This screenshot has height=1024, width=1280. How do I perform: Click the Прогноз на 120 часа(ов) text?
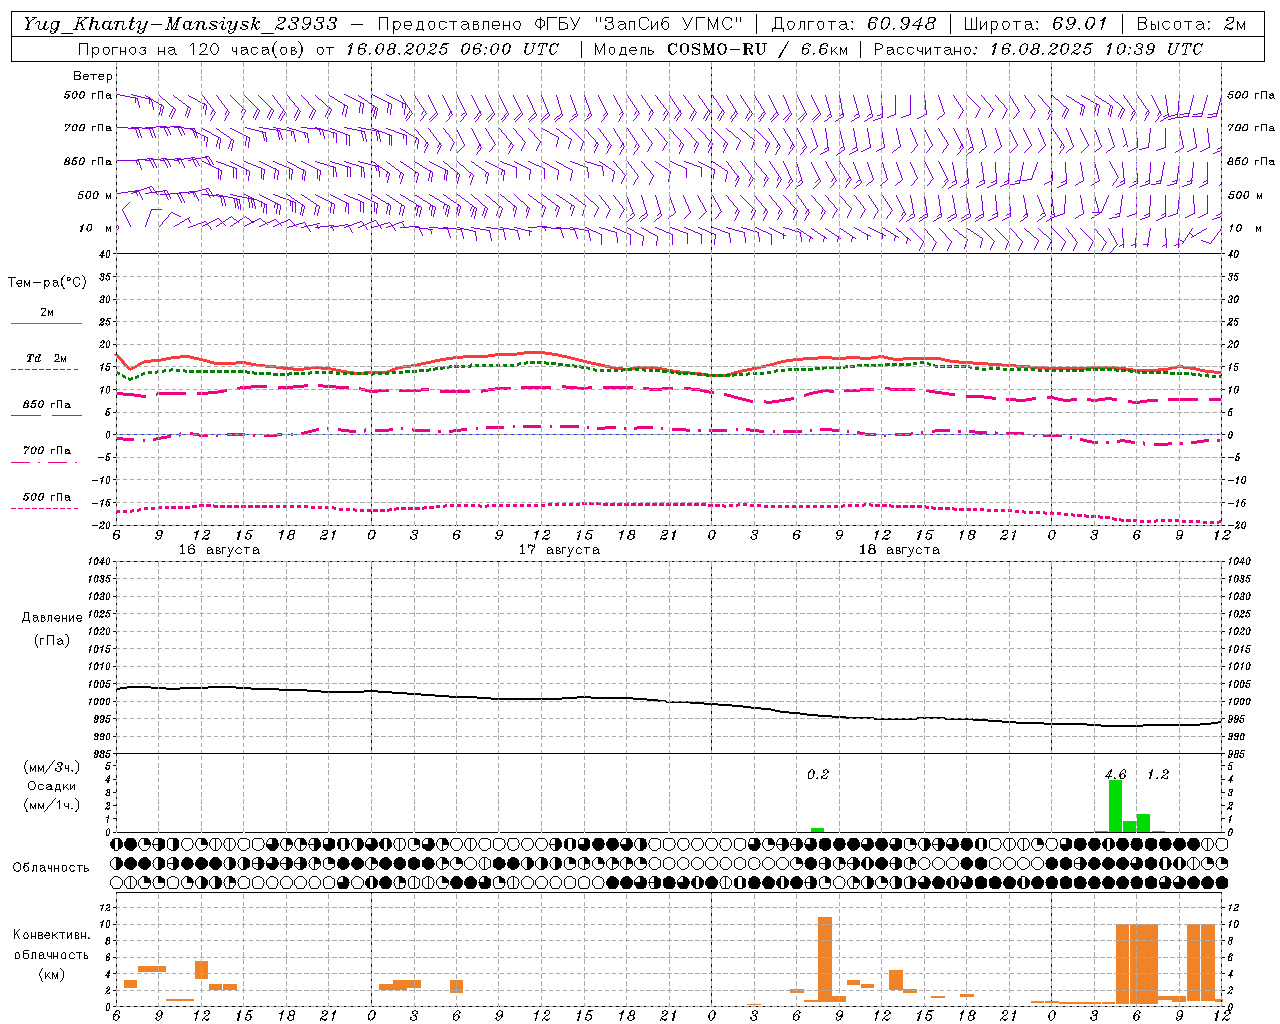pyautogui.click(x=193, y=48)
